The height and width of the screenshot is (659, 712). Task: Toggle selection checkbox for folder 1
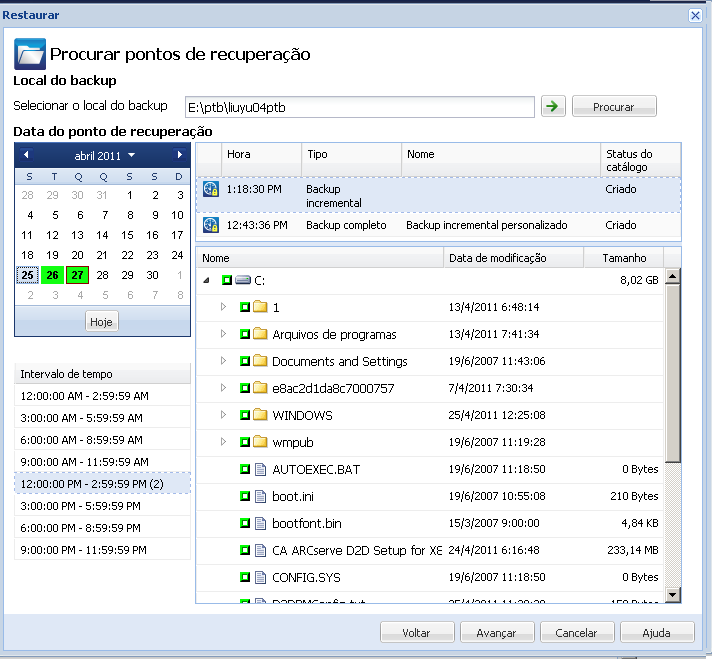coord(245,307)
